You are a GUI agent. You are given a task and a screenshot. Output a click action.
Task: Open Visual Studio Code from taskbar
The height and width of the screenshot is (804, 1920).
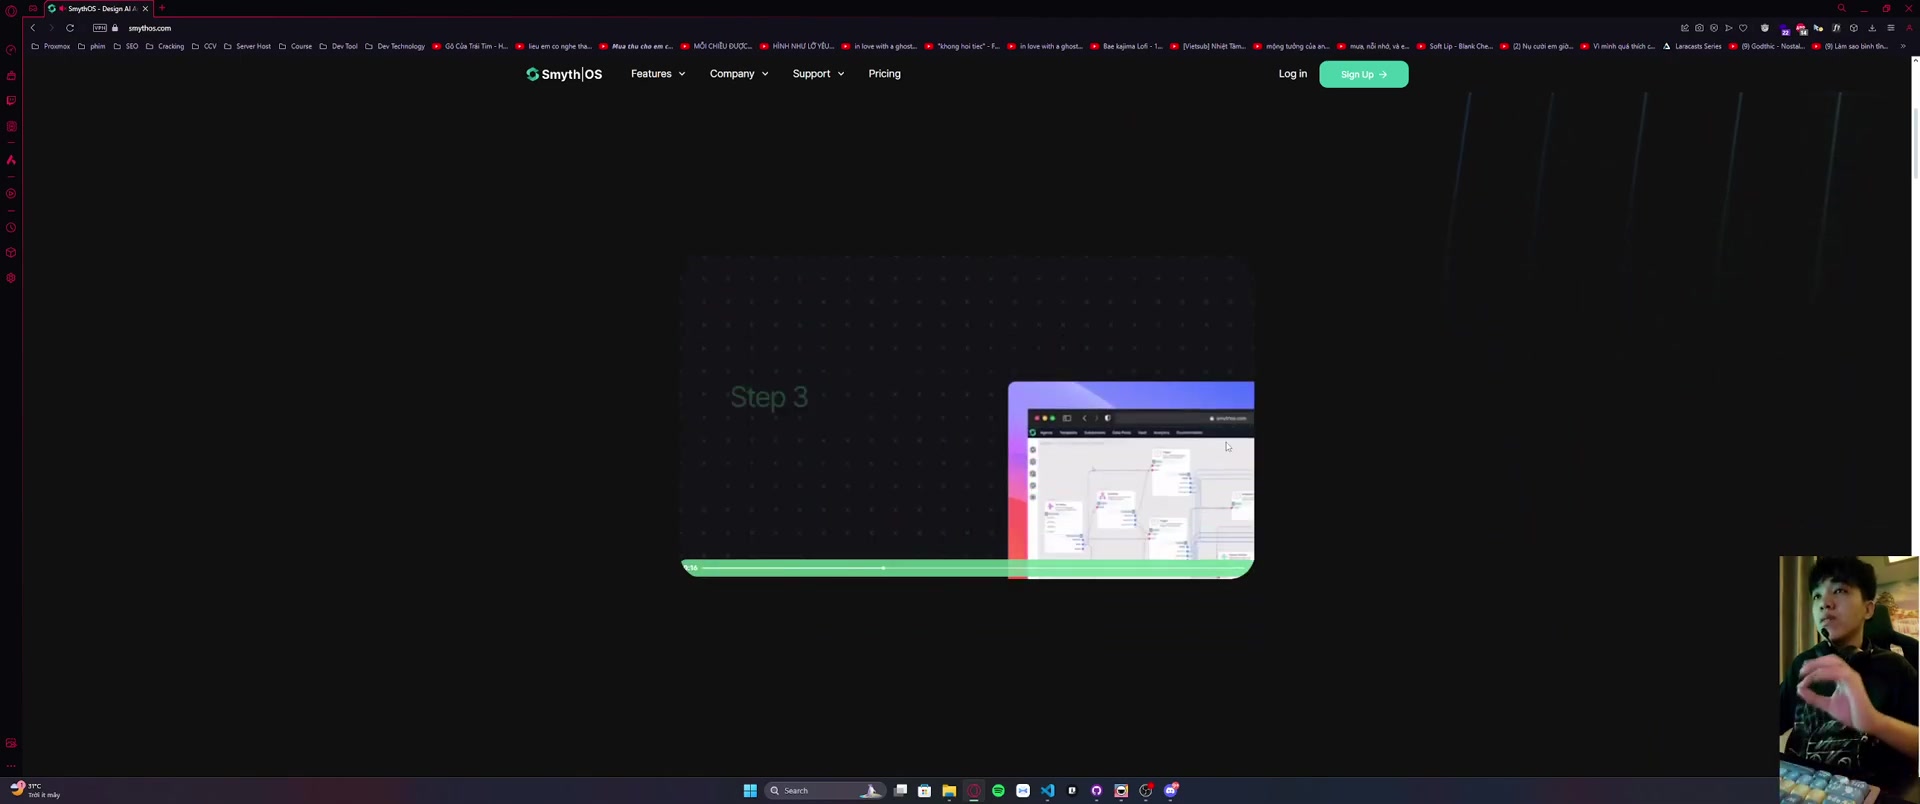pos(1047,790)
